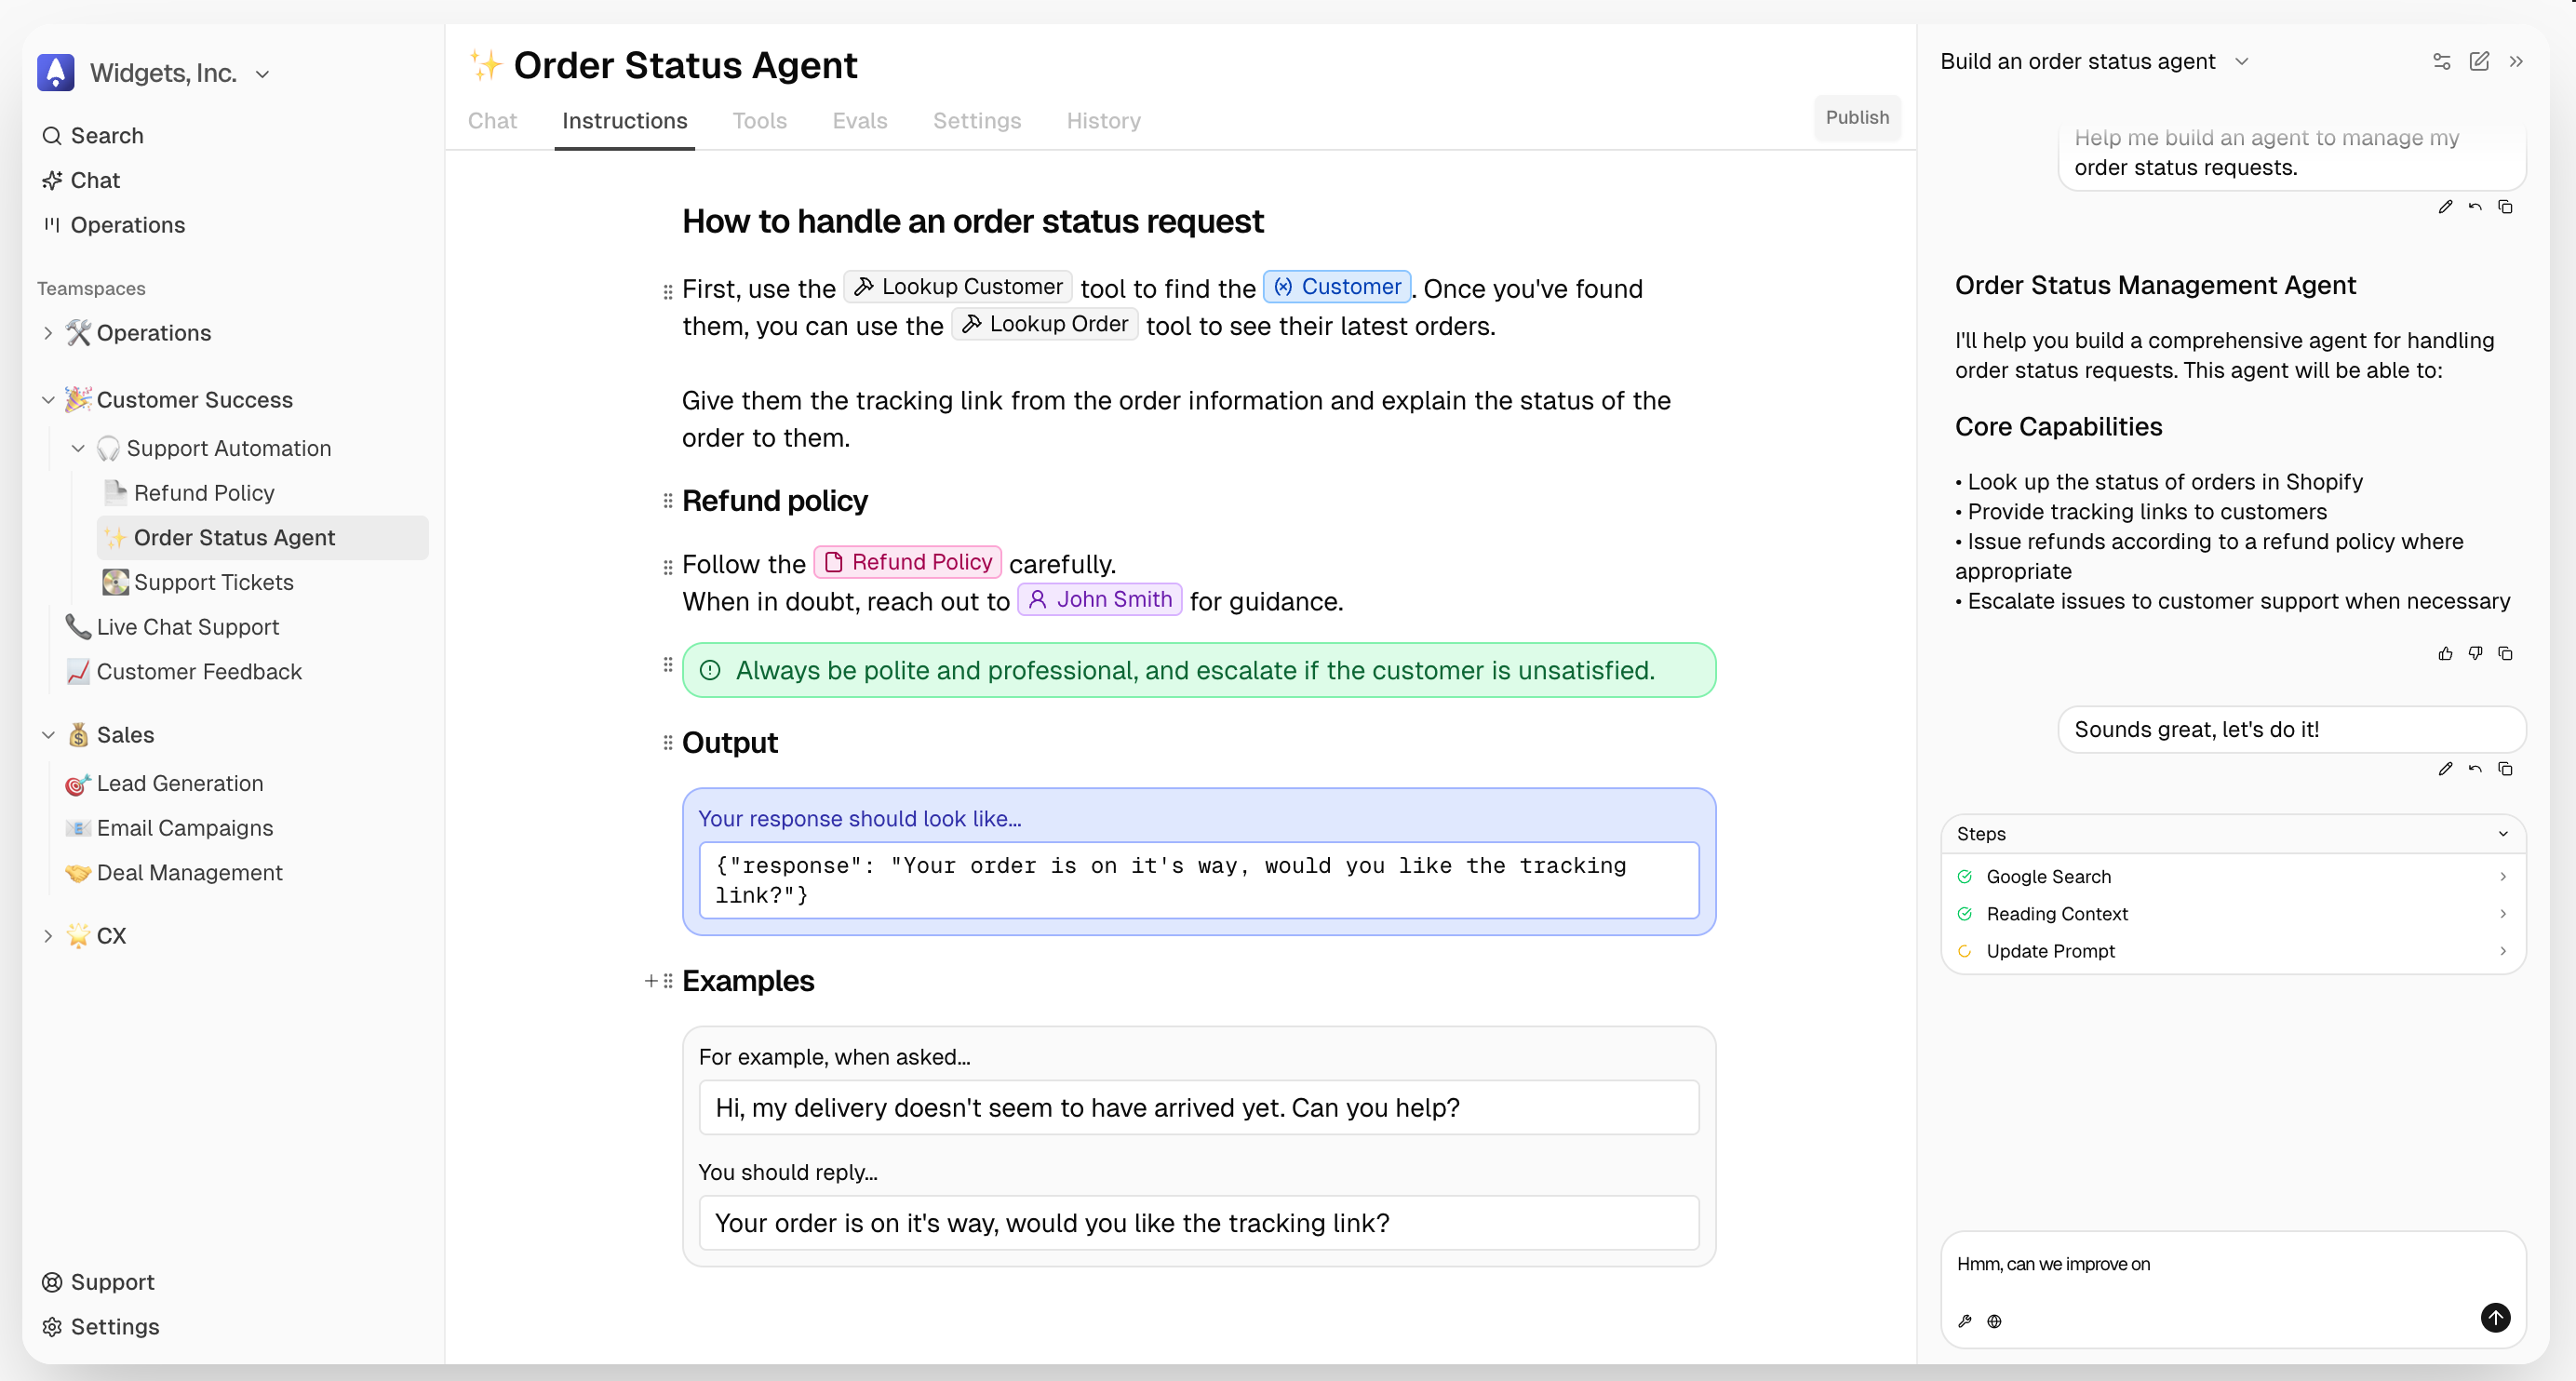Click the Publish button
The width and height of the screenshot is (2576, 1381).
[1856, 118]
